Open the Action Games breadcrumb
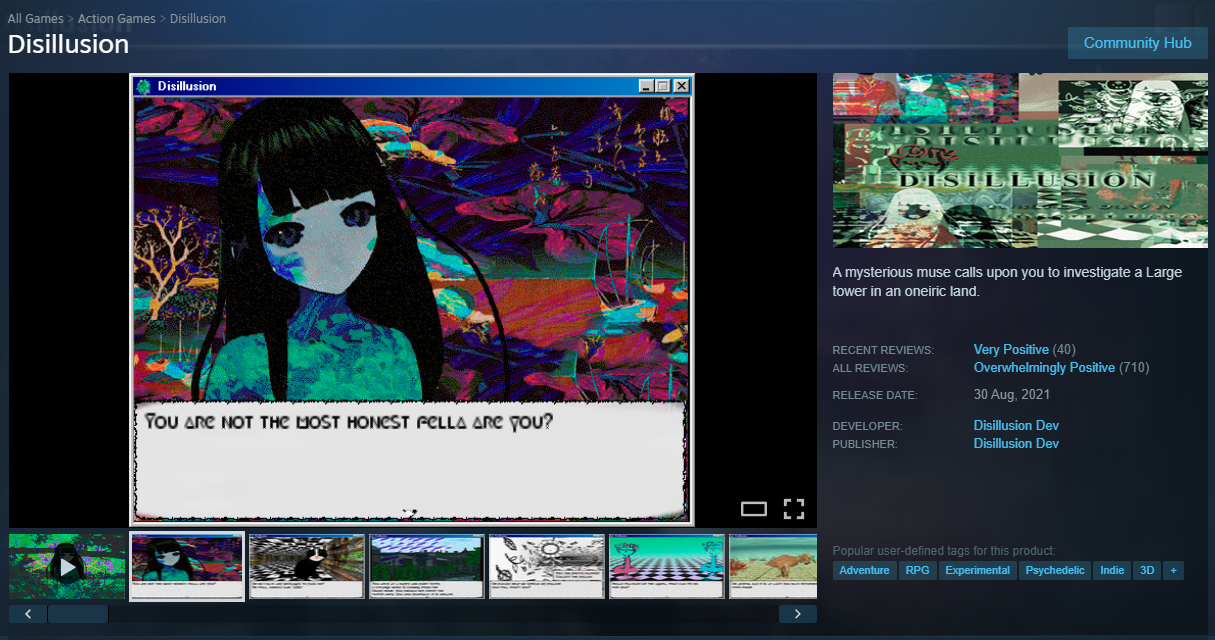The width and height of the screenshot is (1215, 640). tap(117, 19)
